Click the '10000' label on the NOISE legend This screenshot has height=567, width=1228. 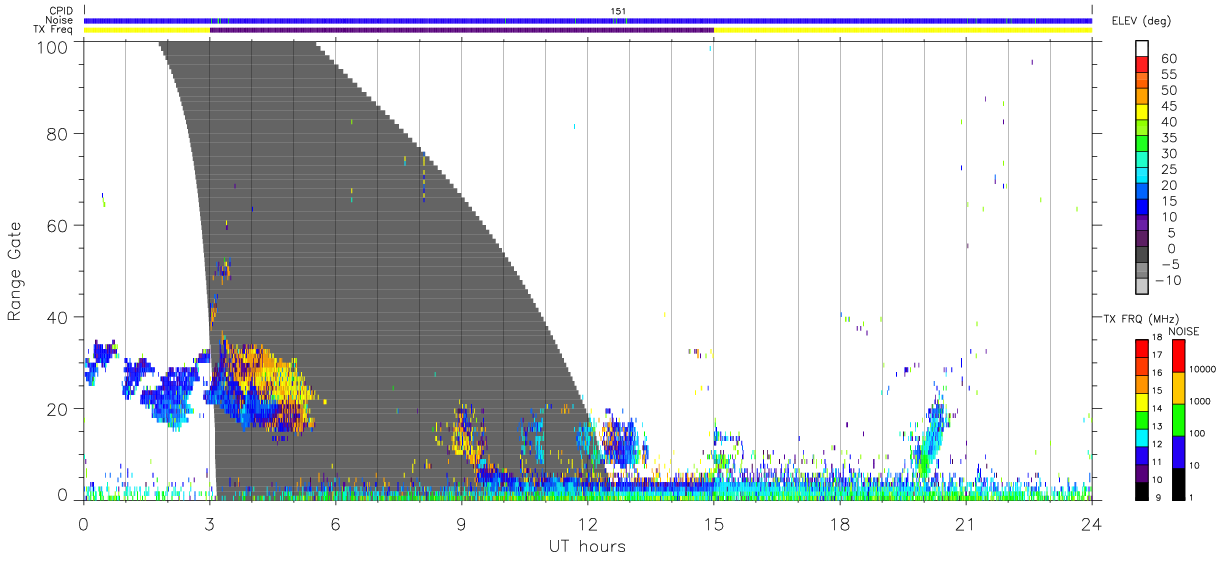(1202, 370)
